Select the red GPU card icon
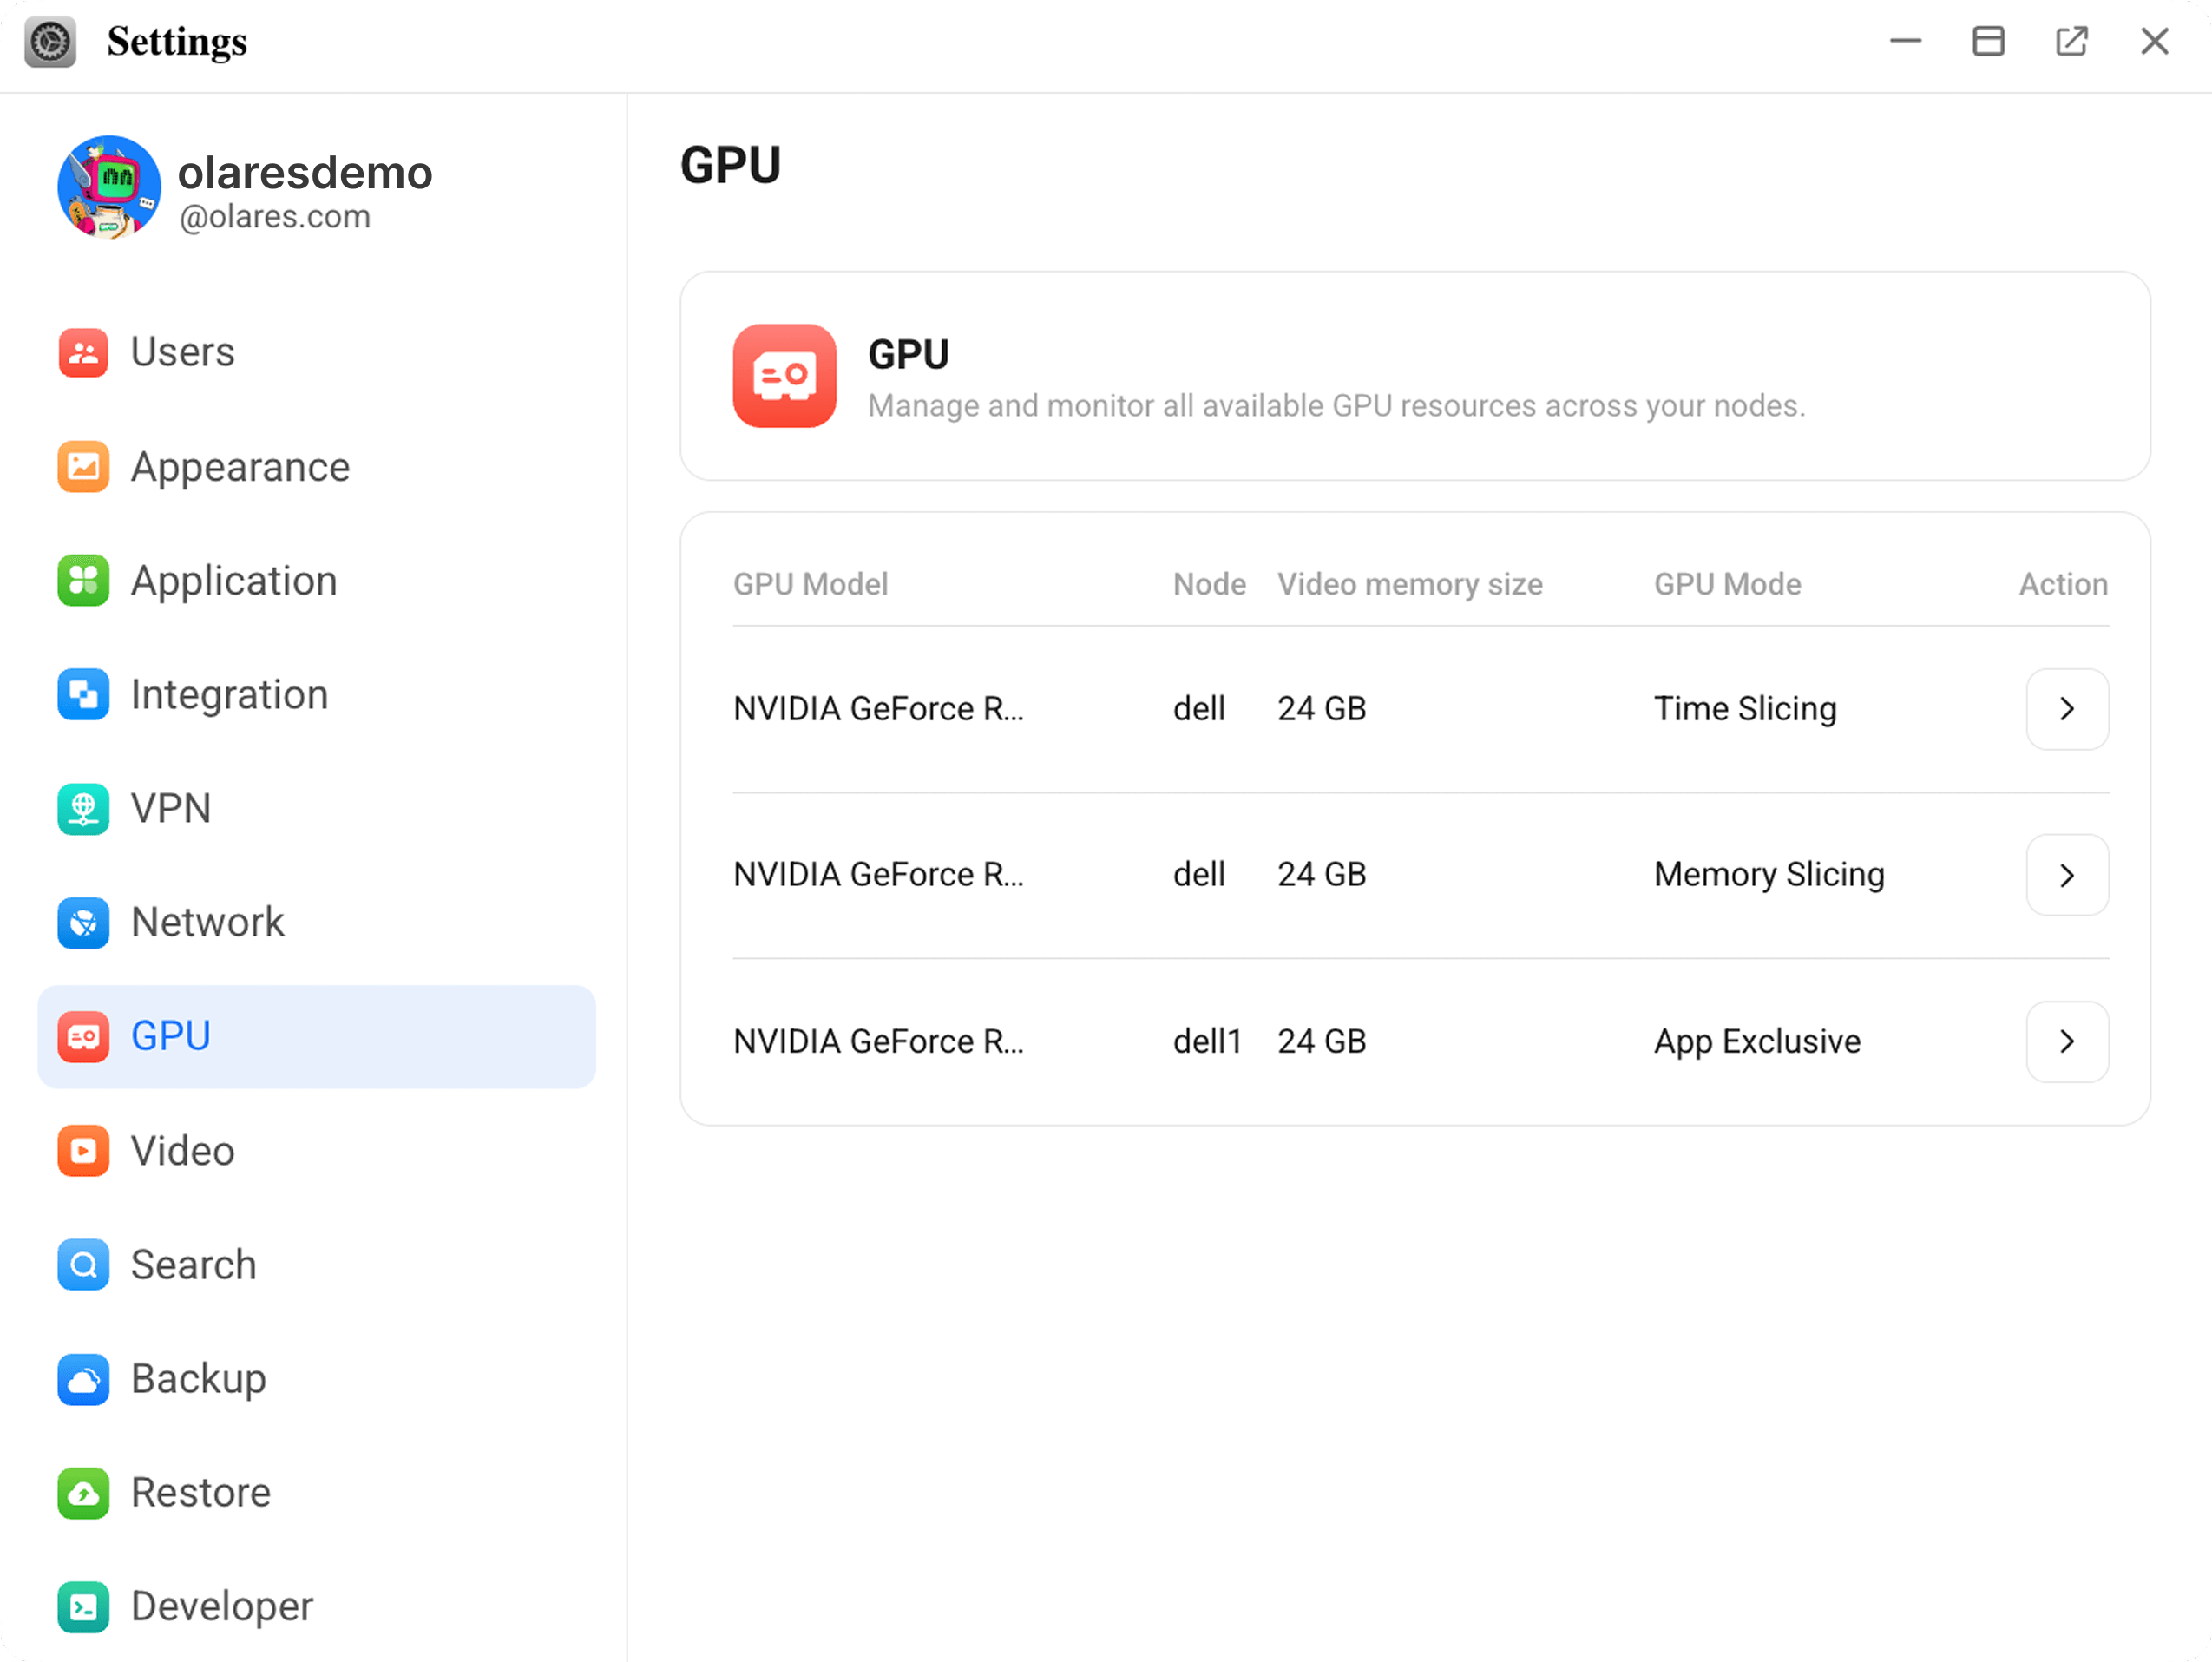The image size is (2212, 1662). tap(84, 1037)
